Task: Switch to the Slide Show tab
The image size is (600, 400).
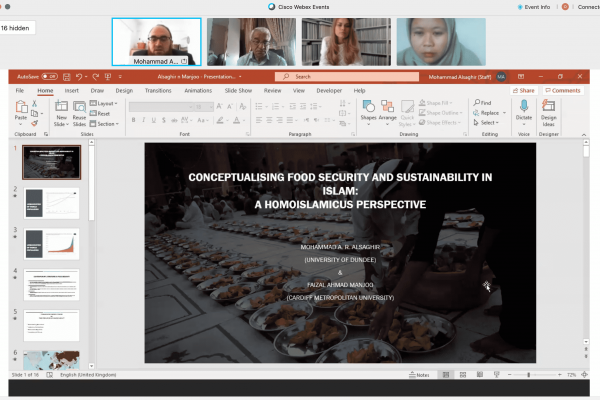Action: point(238,91)
